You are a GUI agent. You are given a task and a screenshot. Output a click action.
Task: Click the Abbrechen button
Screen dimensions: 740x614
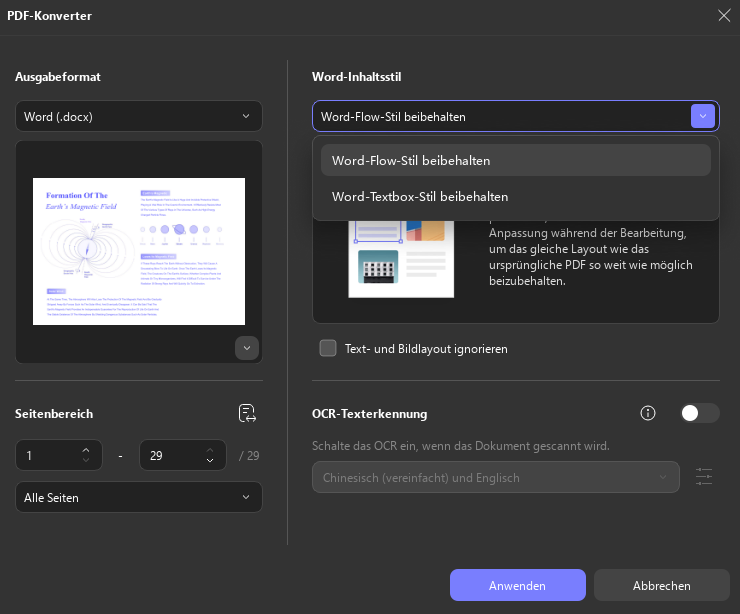(x=662, y=585)
